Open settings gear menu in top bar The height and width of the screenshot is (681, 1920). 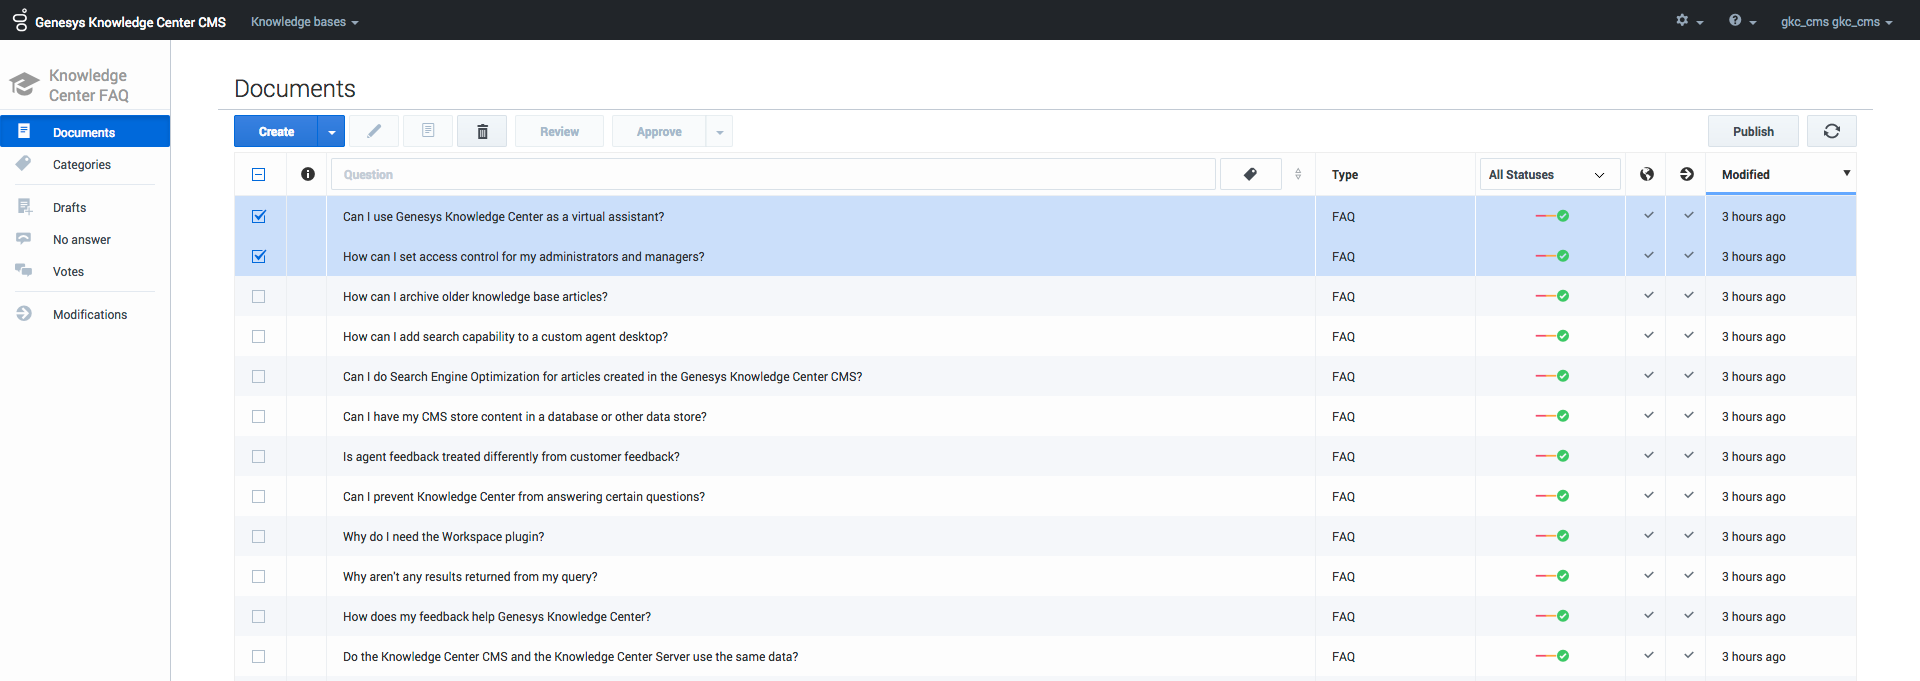click(x=1688, y=21)
